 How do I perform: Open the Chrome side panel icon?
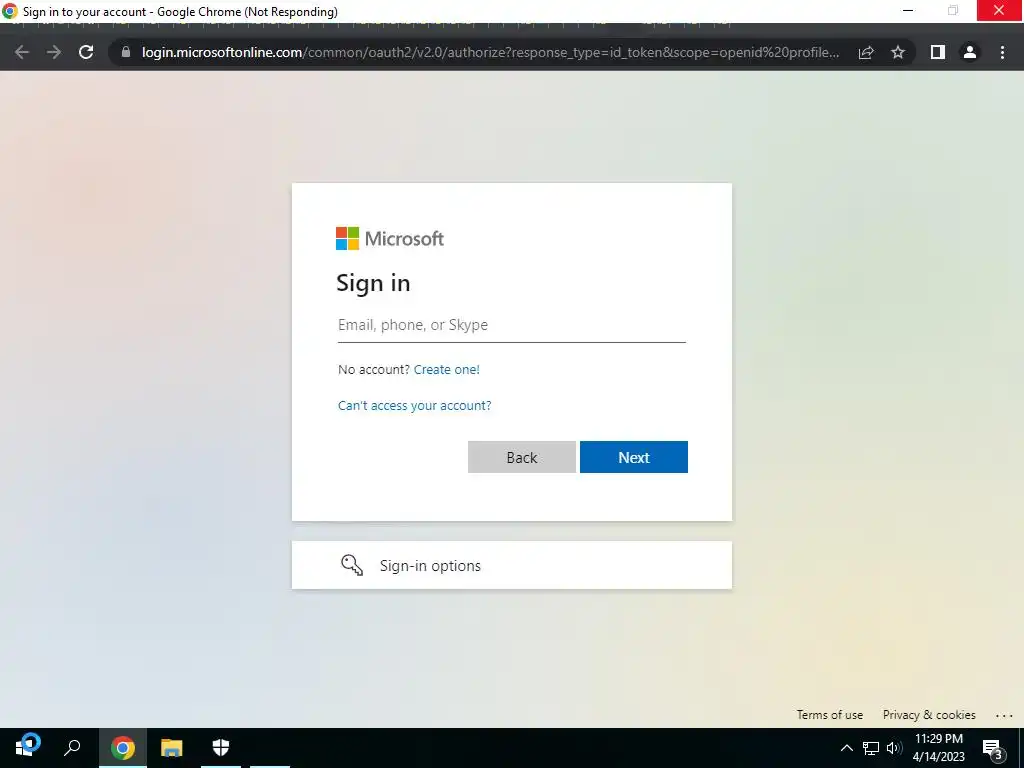click(938, 52)
